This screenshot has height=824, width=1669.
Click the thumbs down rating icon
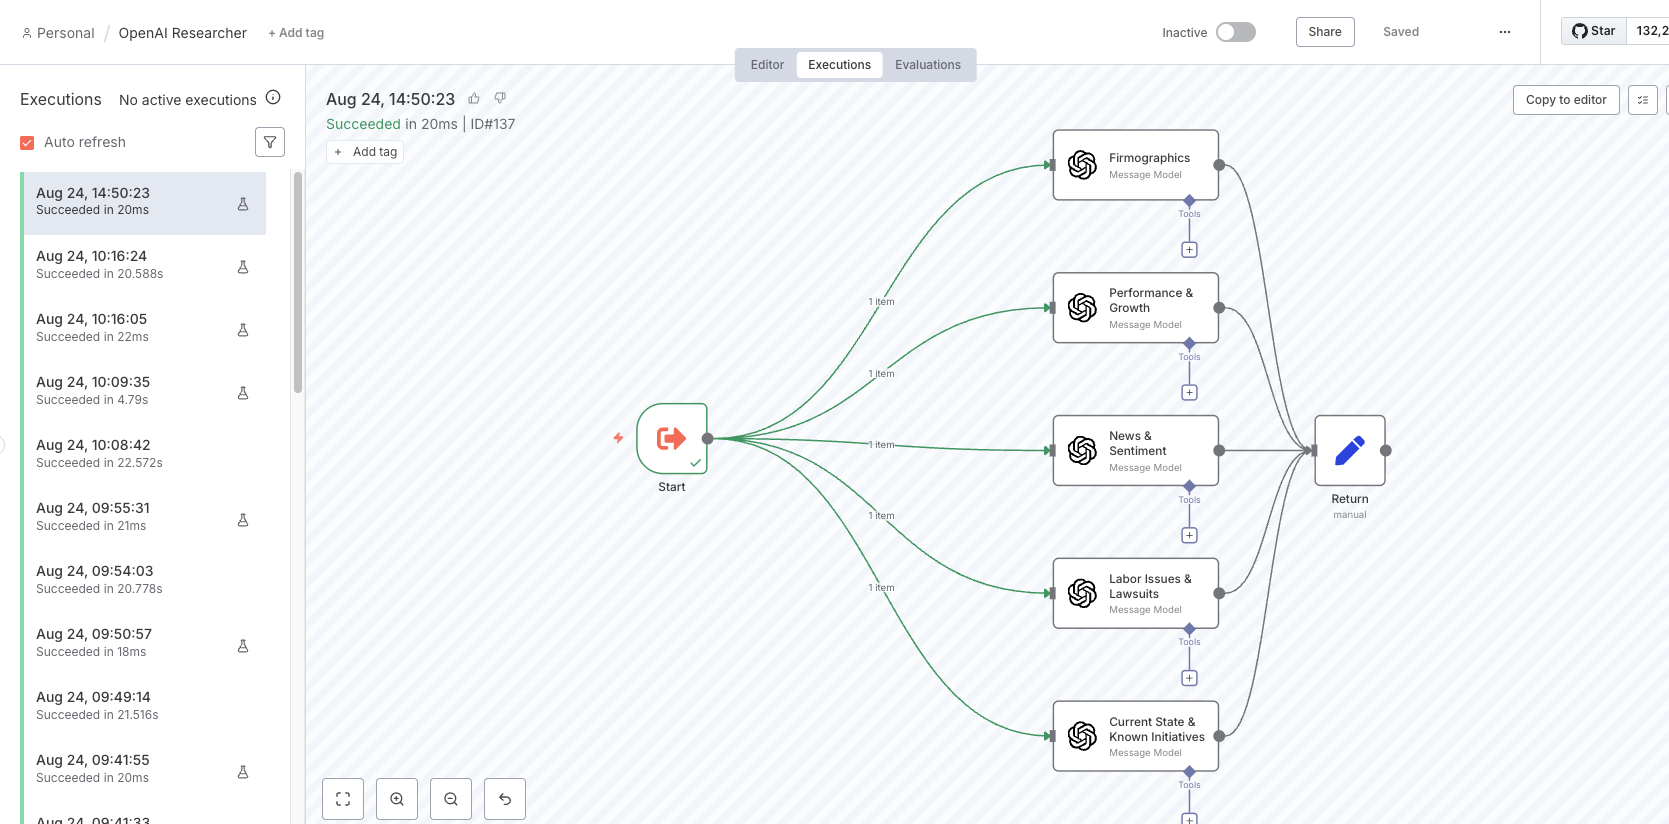coord(500,98)
